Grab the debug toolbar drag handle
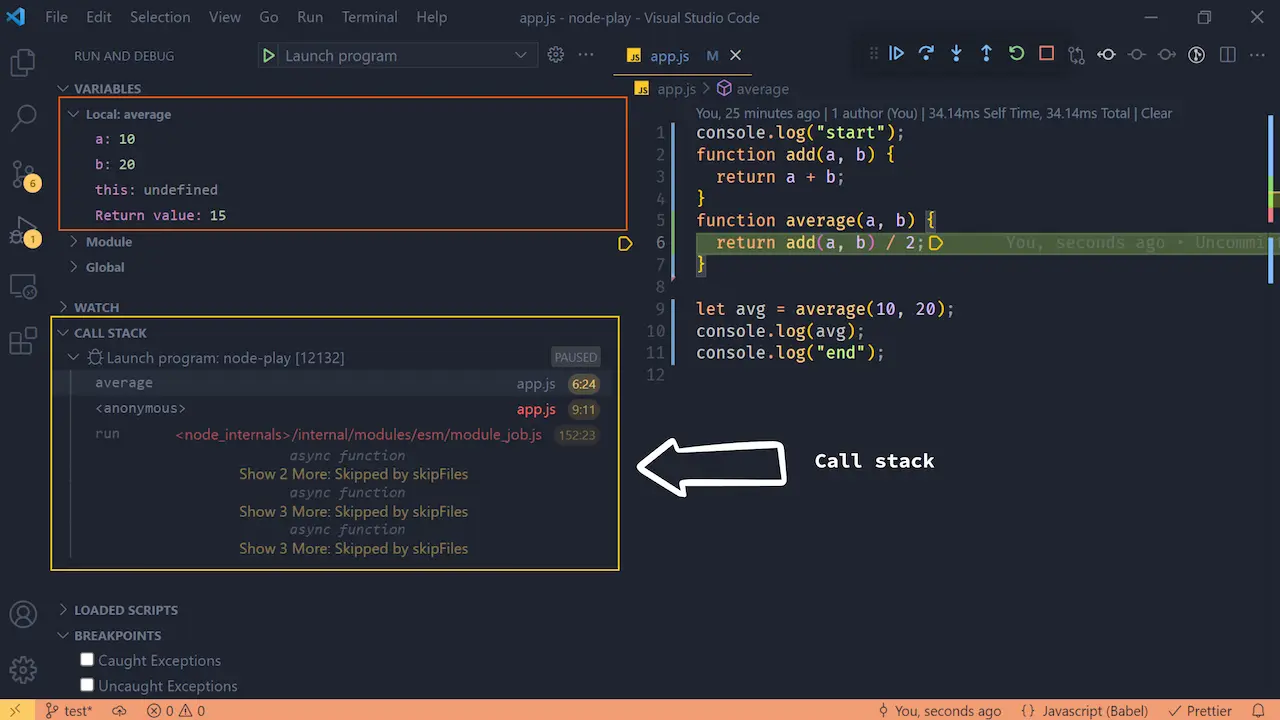The height and width of the screenshot is (720, 1280). click(x=873, y=54)
